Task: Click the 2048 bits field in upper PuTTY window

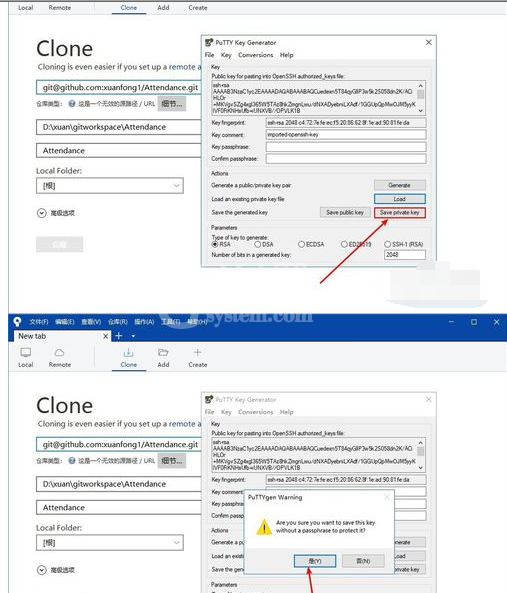Action: pos(405,255)
